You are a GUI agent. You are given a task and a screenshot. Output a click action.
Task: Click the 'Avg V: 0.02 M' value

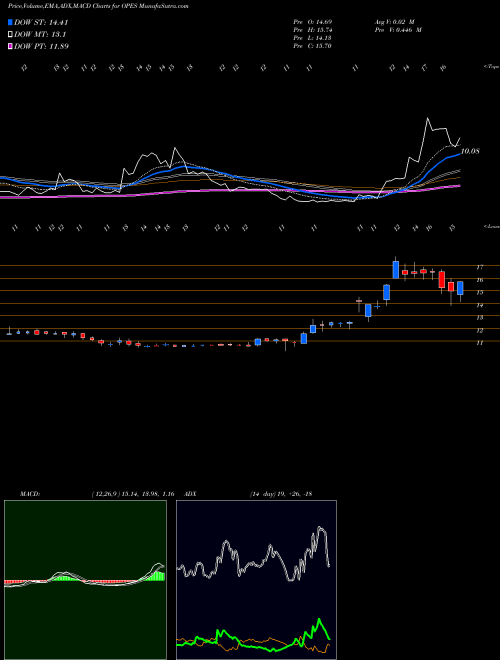[397, 22]
